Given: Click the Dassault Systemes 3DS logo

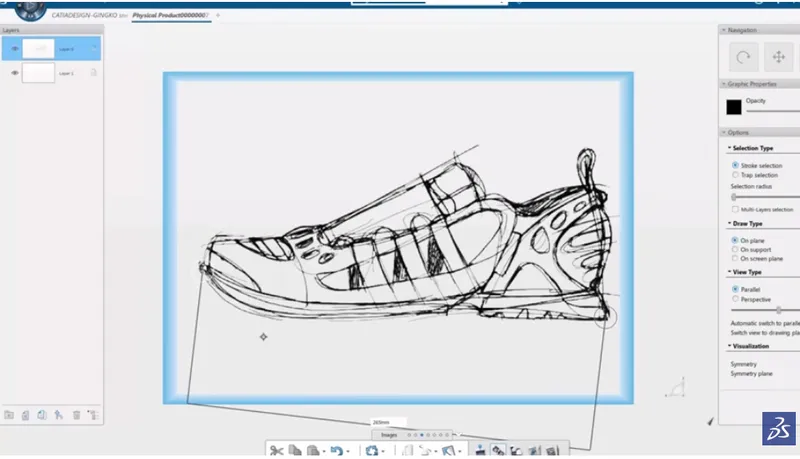Looking at the screenshot, I should [779, 428].
